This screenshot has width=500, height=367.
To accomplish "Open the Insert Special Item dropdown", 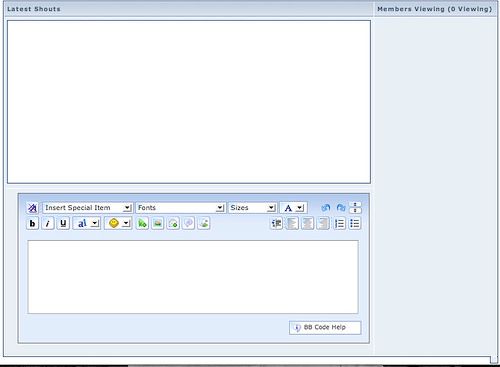I will (x=88, y=208).
